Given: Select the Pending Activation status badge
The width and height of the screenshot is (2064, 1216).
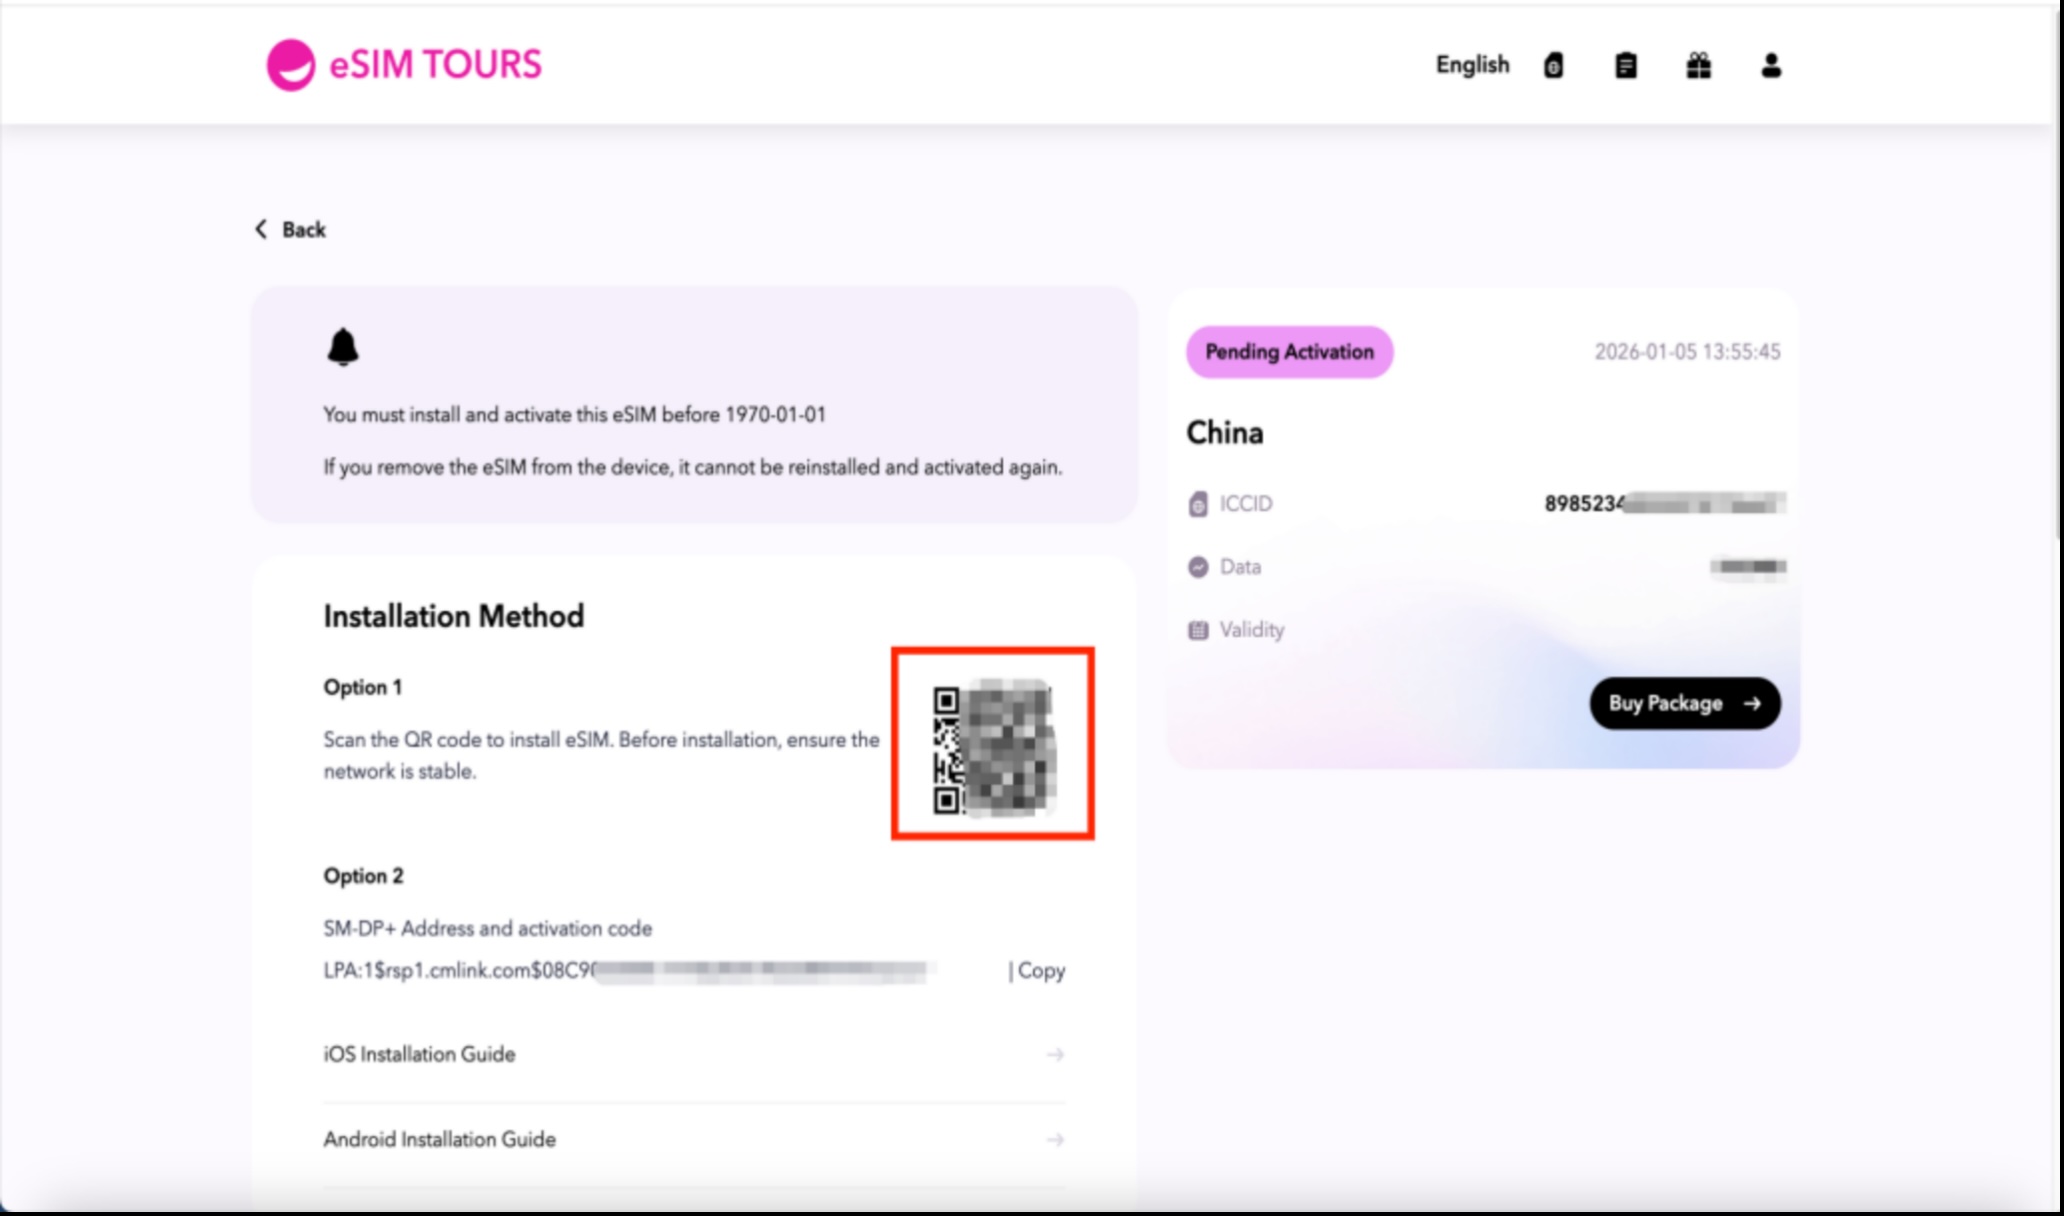Looking at the screenshot, I should click(1289, 351).
